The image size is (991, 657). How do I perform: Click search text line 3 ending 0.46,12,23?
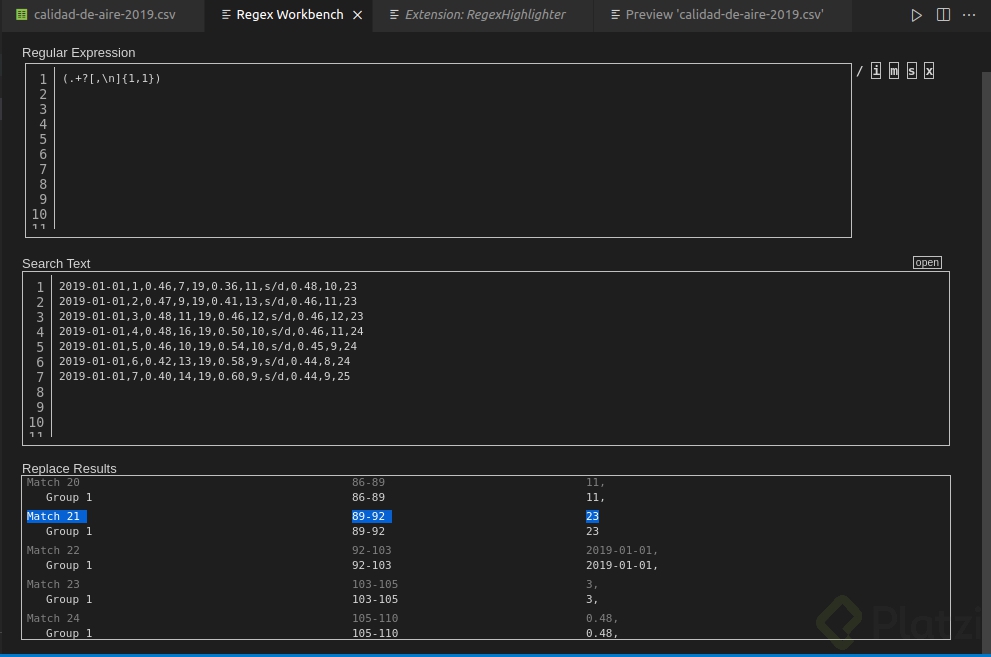click(211, 316)
